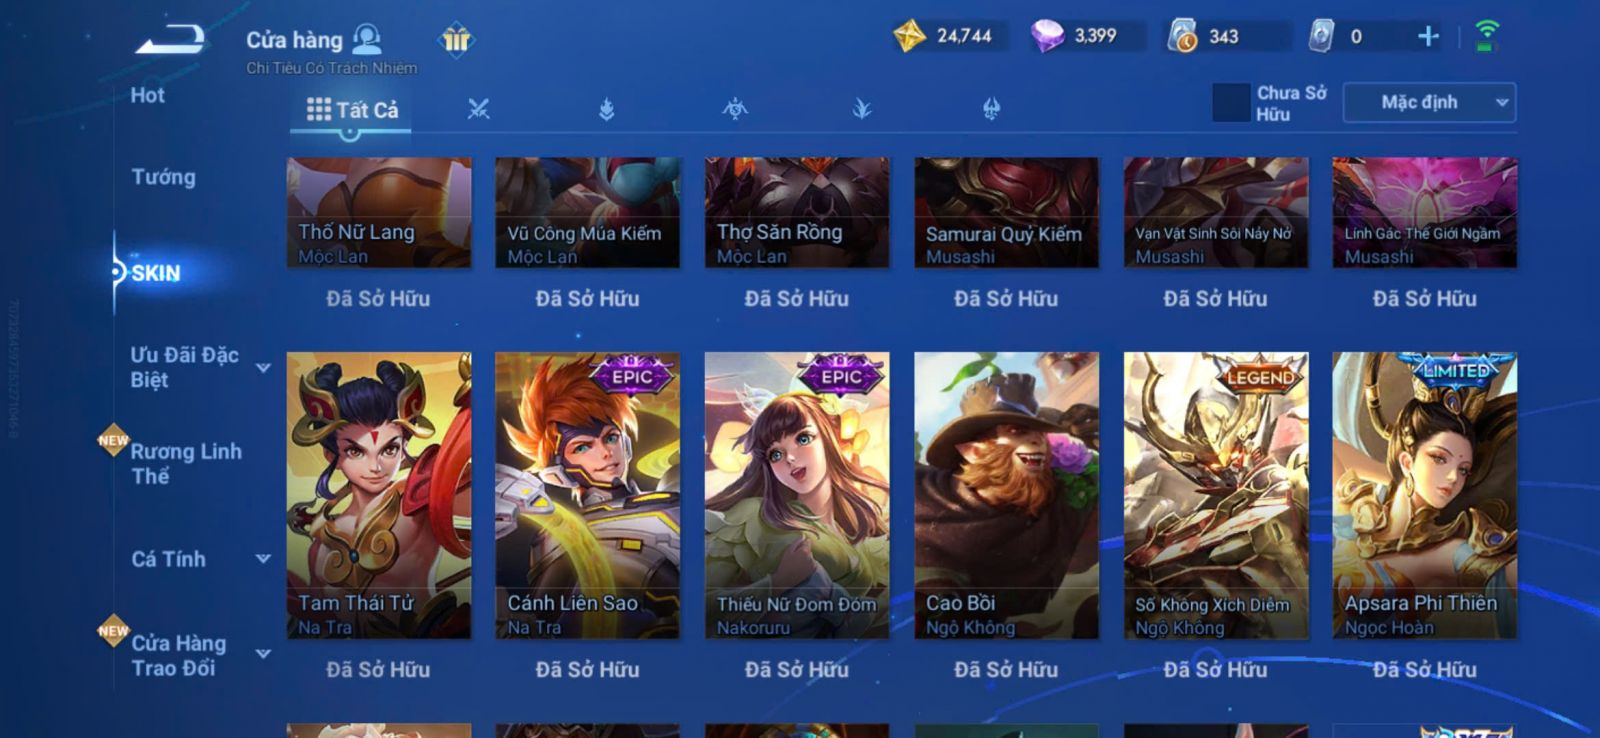Open the Tướng menu item

coord(164,177)
